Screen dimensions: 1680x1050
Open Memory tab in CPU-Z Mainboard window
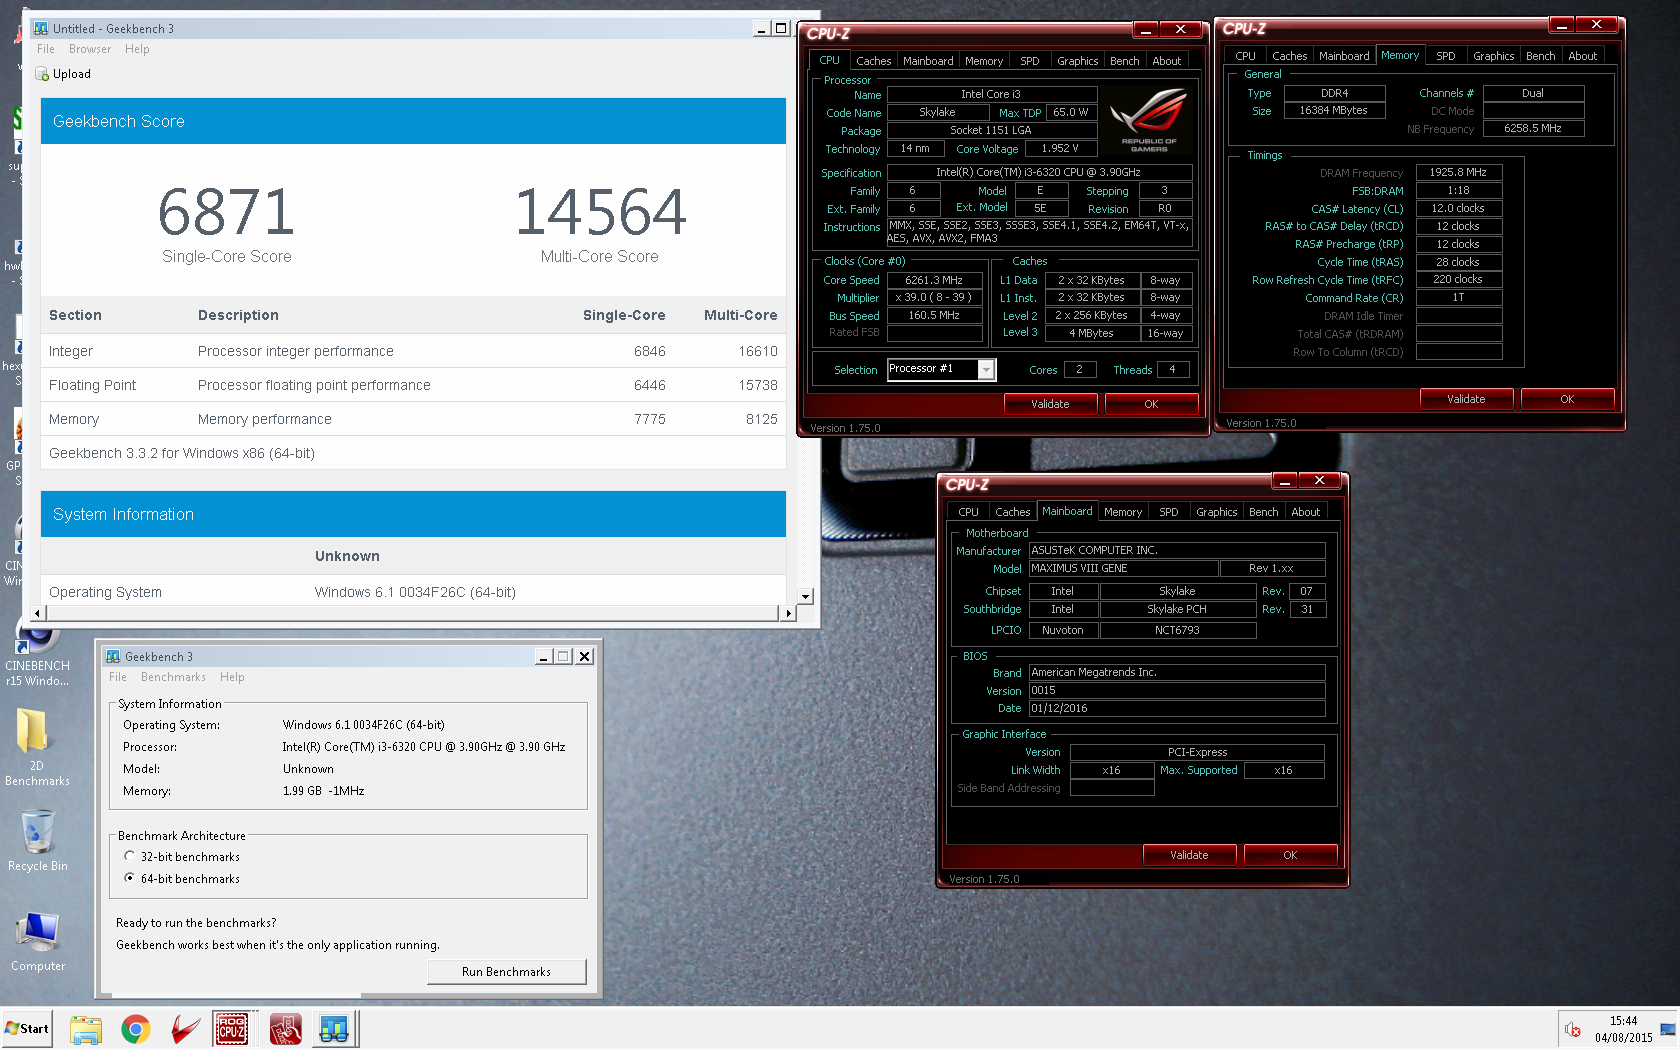point(1123,512)
